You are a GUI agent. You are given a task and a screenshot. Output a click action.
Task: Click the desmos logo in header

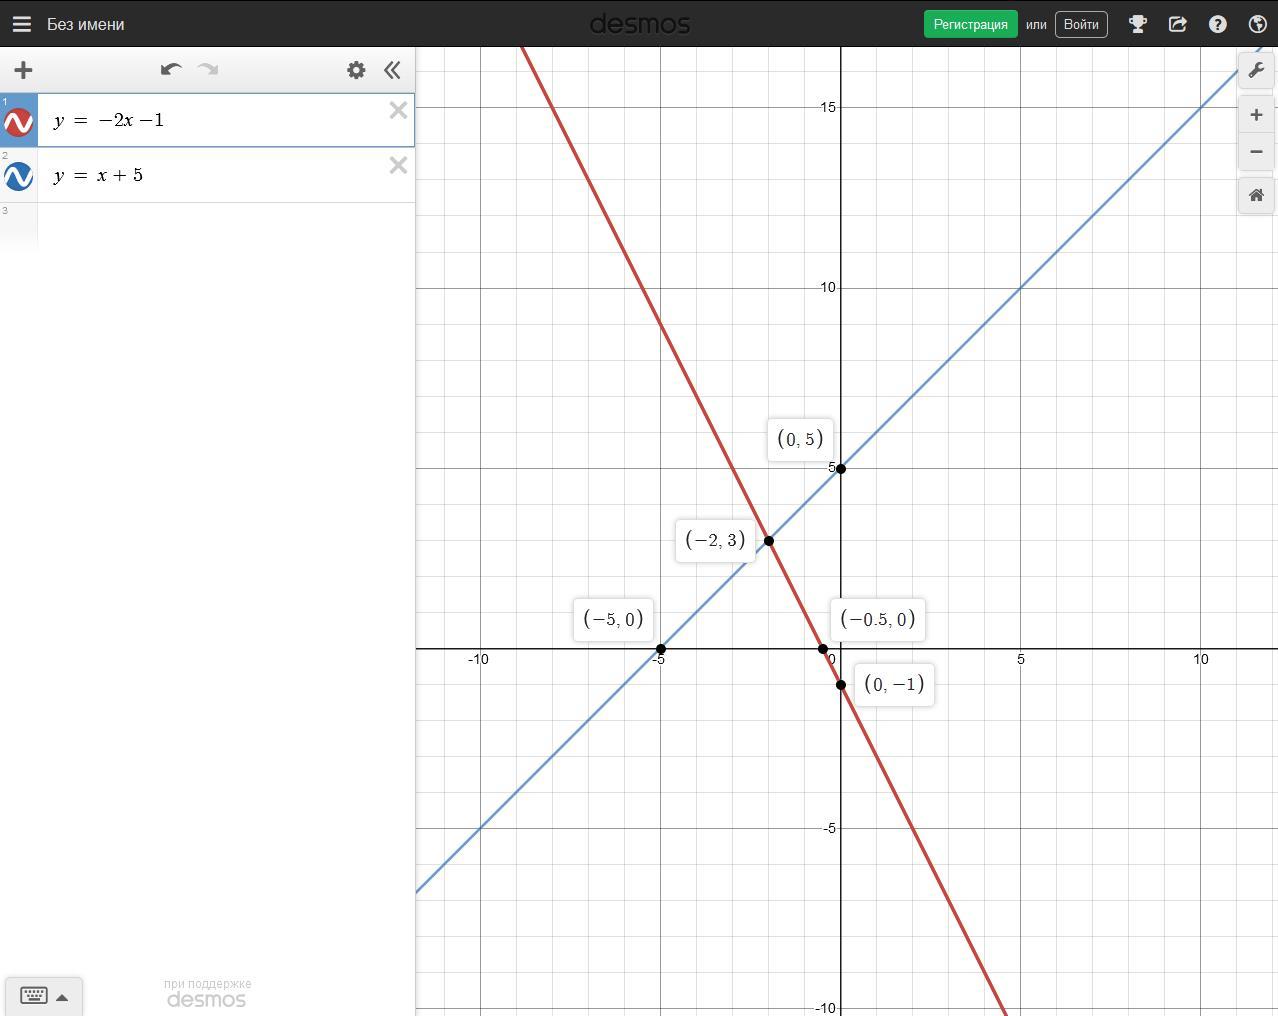point(640,24)
